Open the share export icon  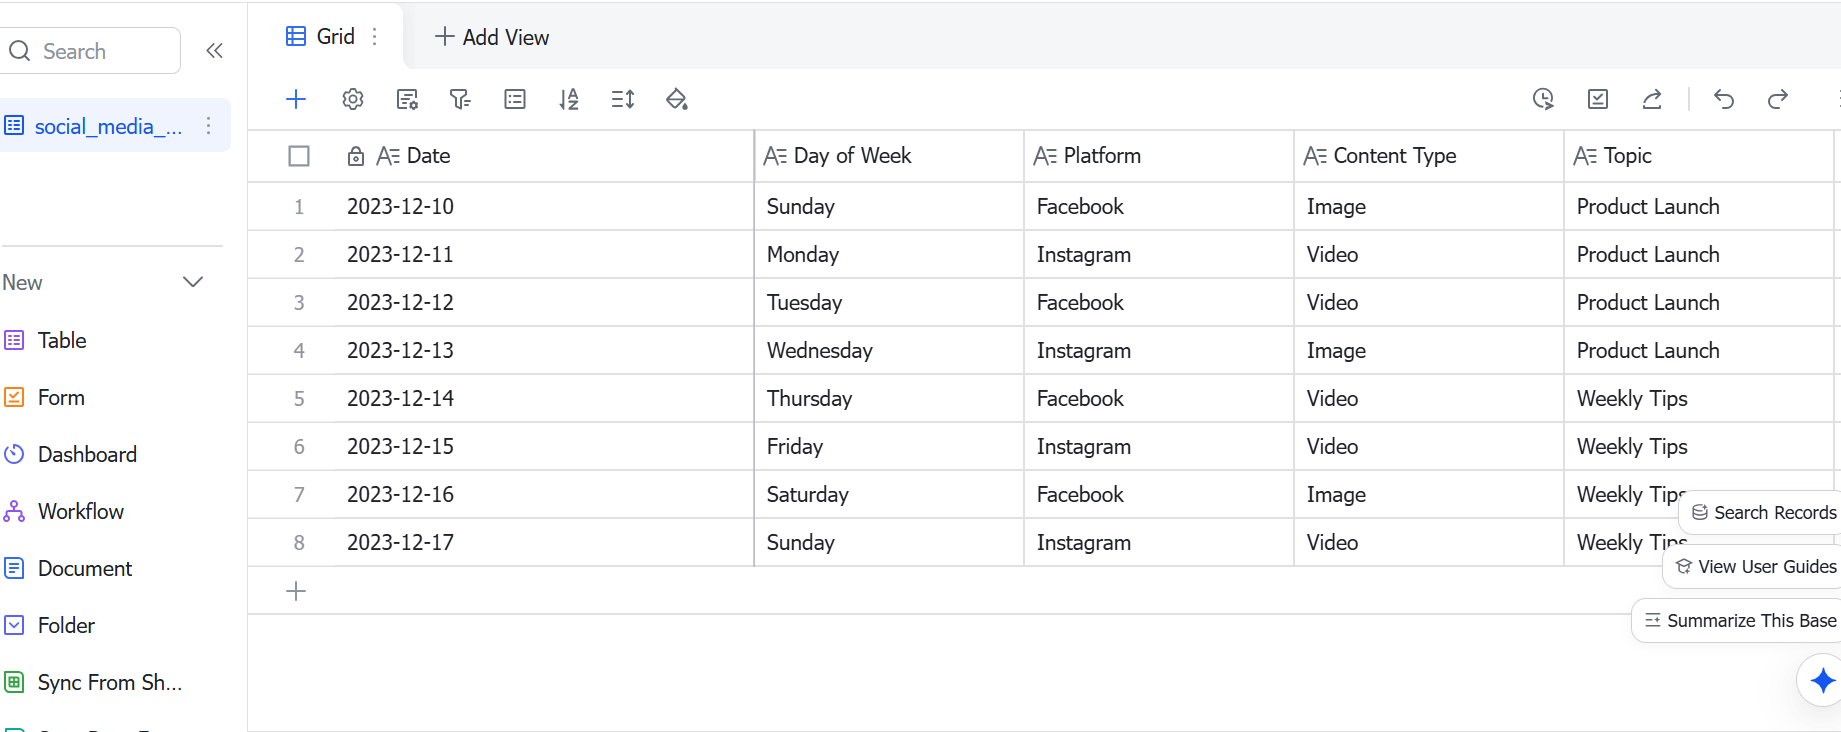click(1652, 99)
